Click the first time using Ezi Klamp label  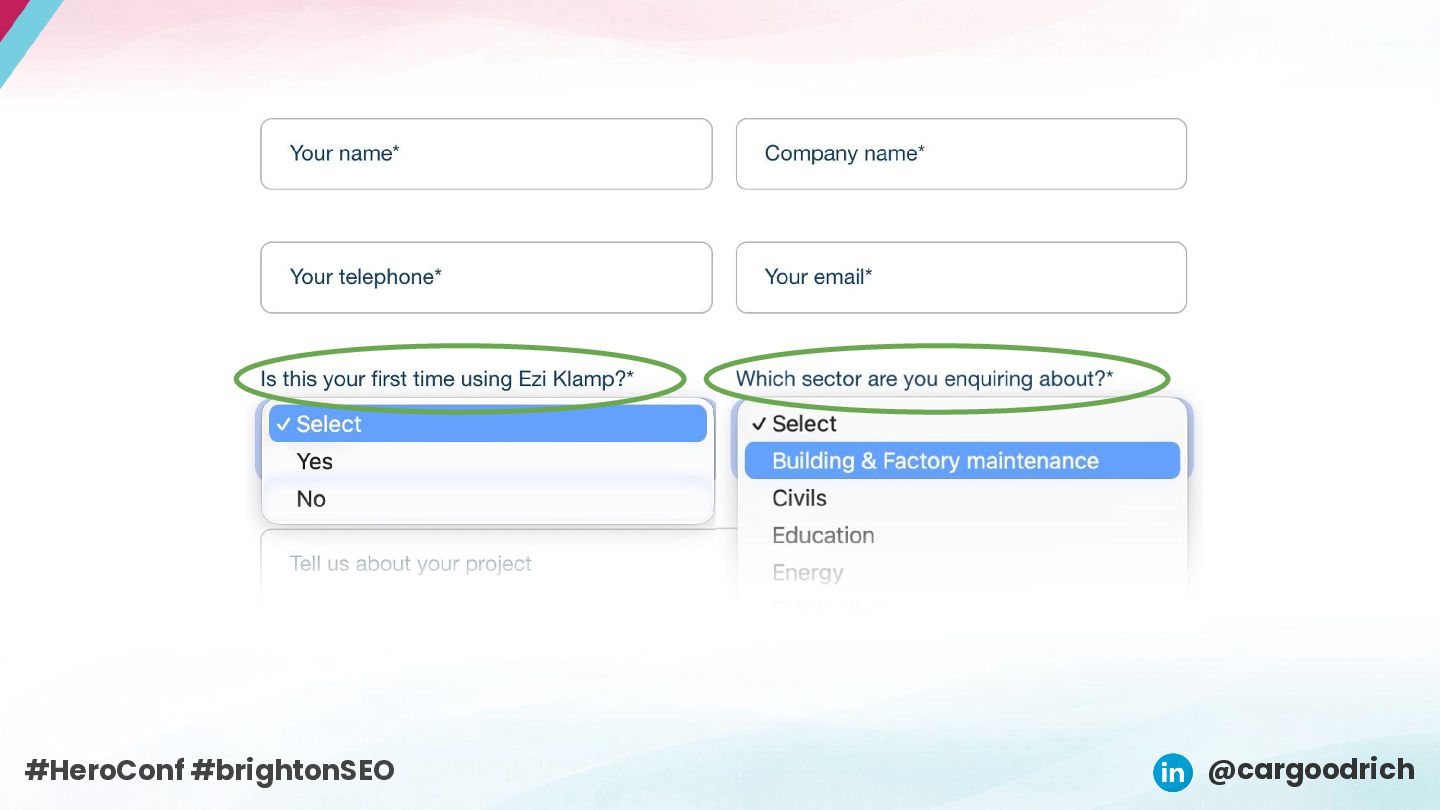pyautogui.click(x=447, y=379)
